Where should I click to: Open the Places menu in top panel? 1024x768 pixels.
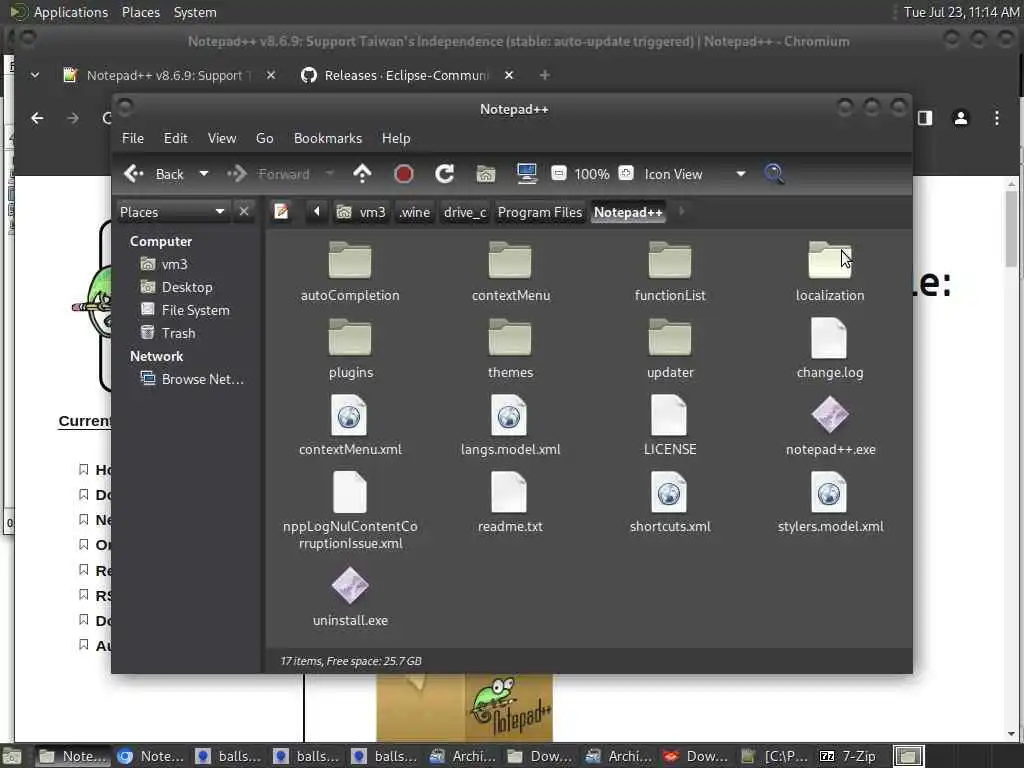point(140,12)
